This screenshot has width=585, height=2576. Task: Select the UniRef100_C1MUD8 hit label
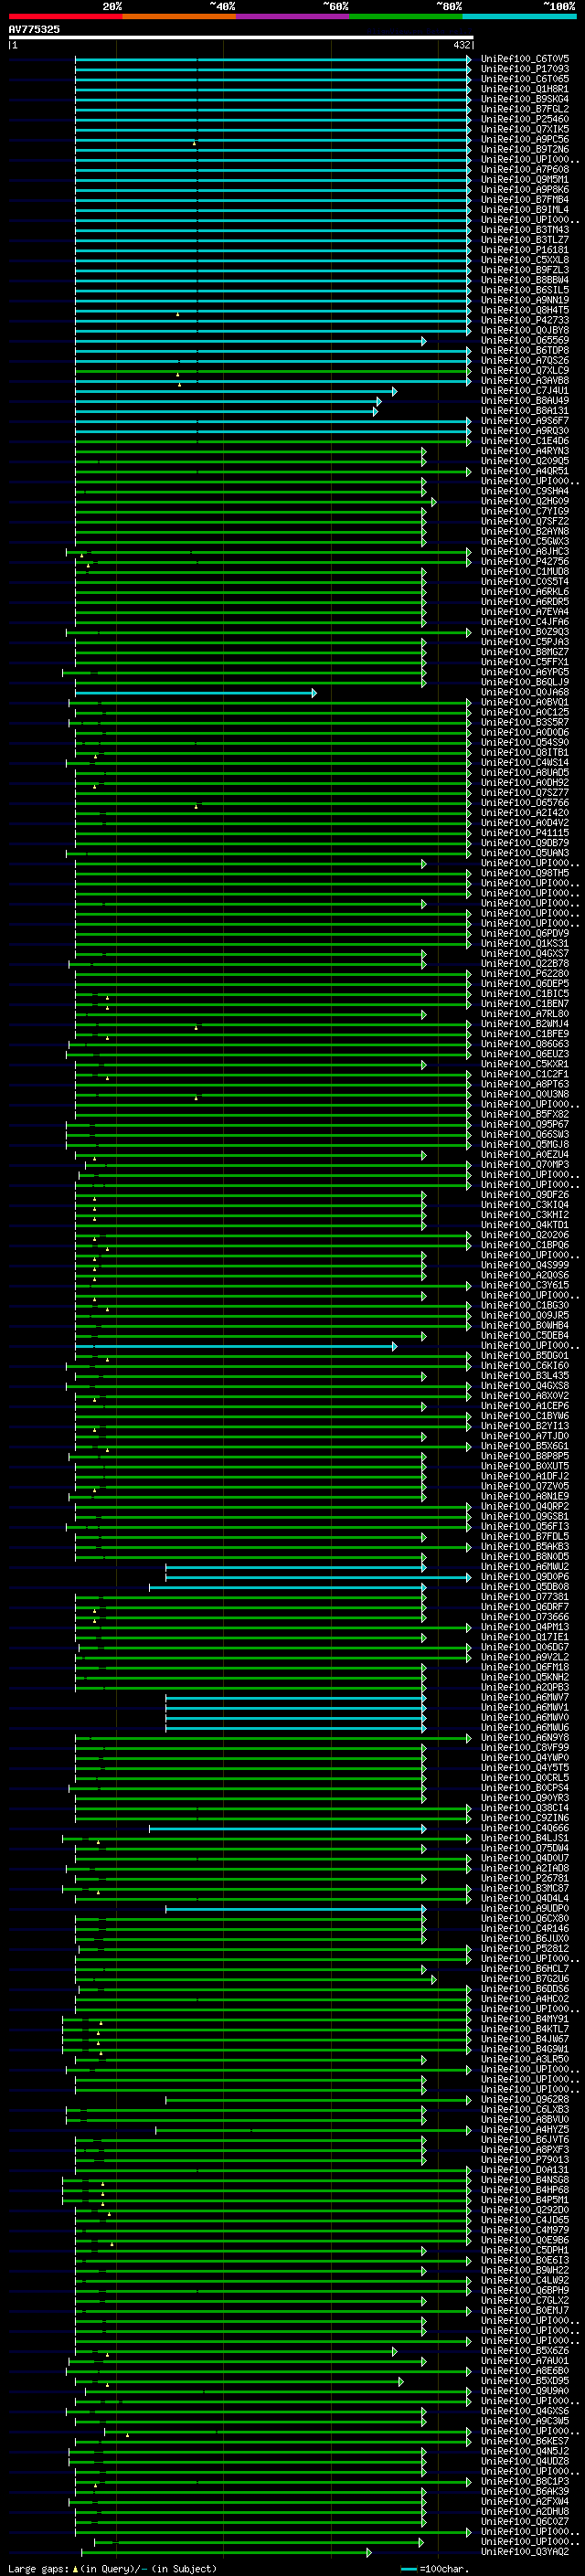[x=525, y=571]
